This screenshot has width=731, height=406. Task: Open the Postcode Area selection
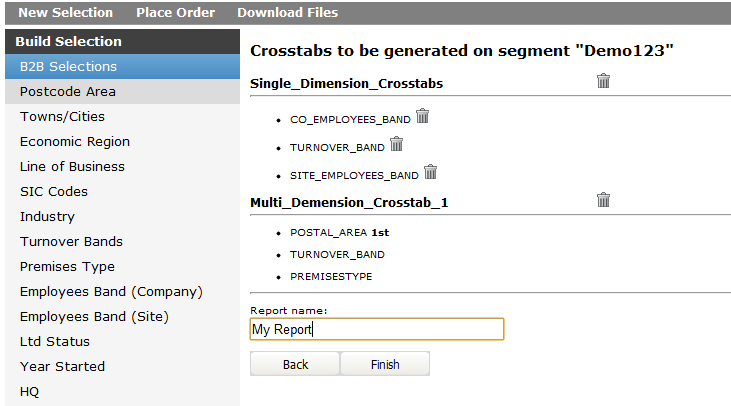tap(68, 92)
